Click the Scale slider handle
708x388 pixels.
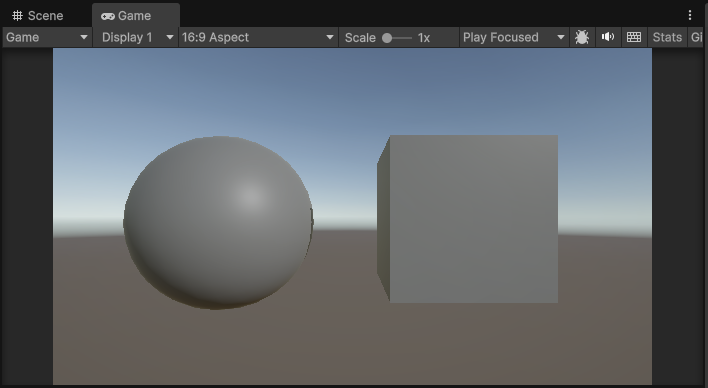[387, 38]
